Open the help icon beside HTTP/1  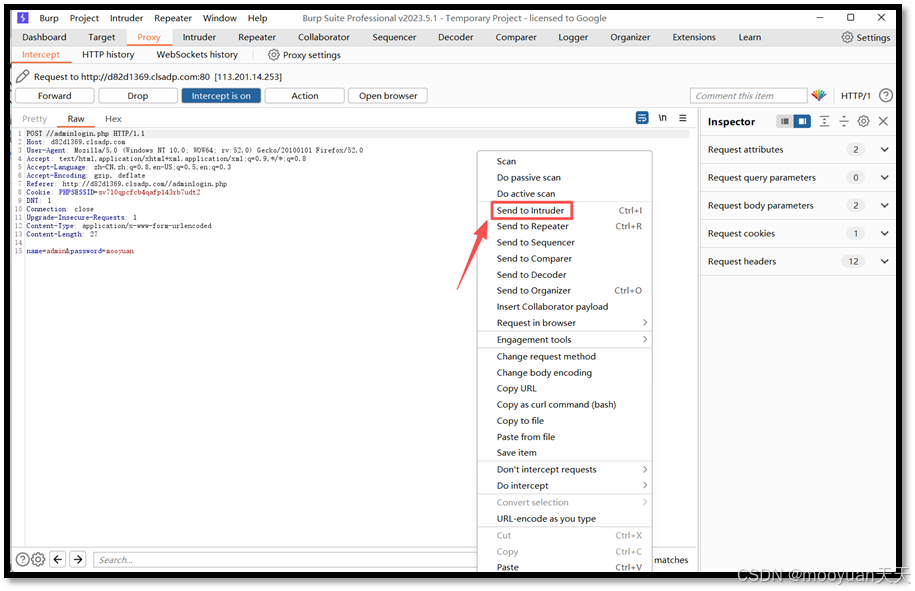(x=885, y=95)
